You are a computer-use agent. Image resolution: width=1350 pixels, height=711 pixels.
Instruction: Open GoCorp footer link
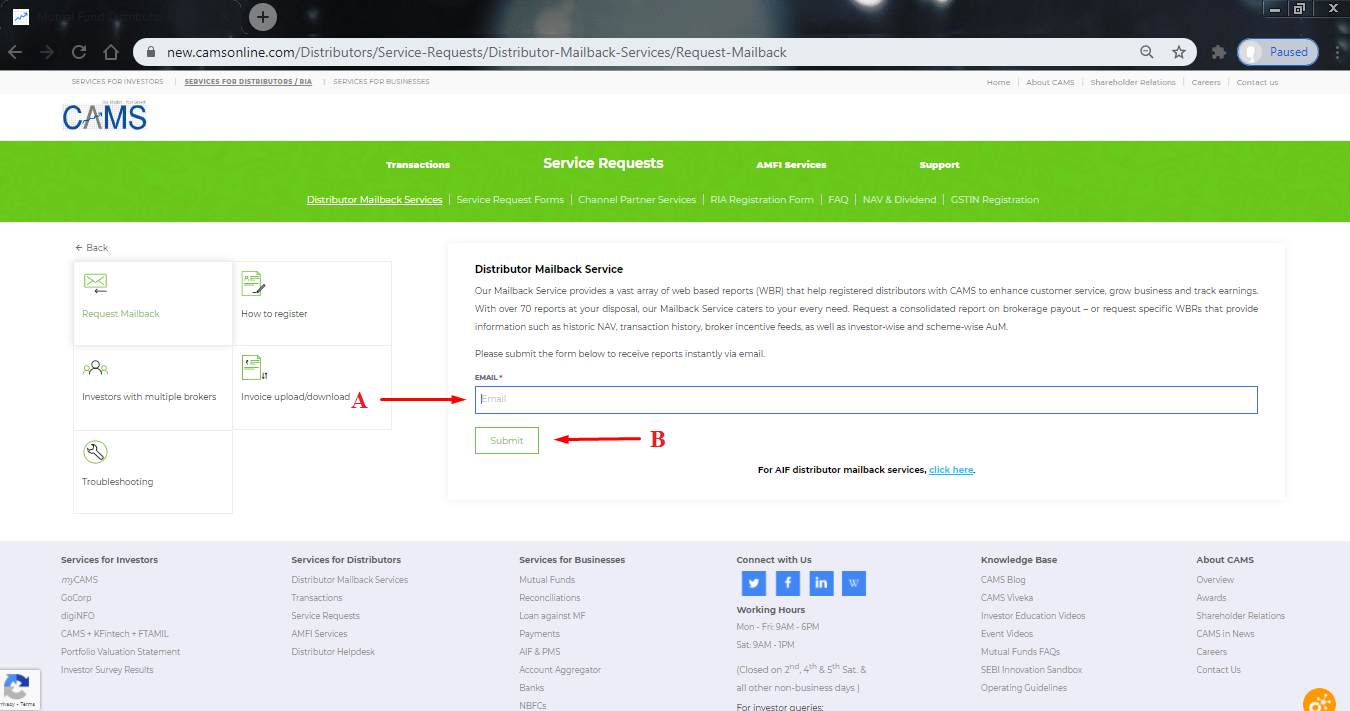76,598
